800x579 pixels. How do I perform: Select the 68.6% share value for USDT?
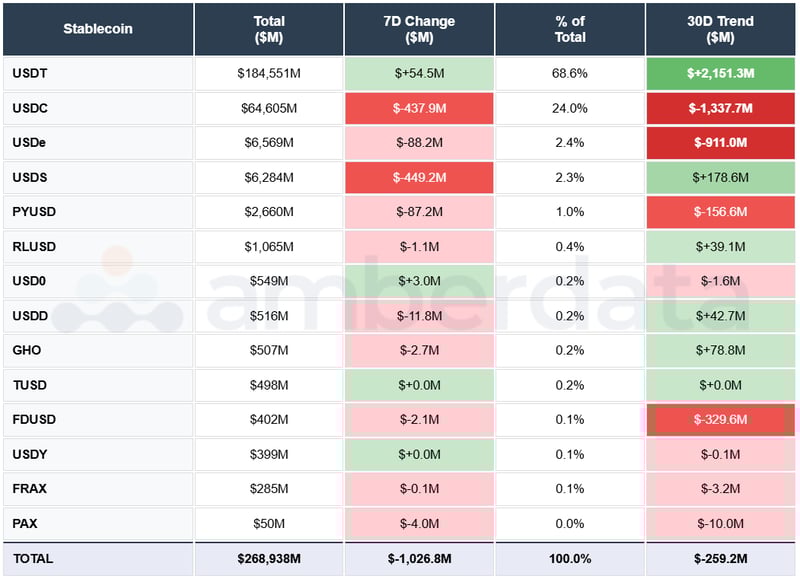tap(569, 73)
